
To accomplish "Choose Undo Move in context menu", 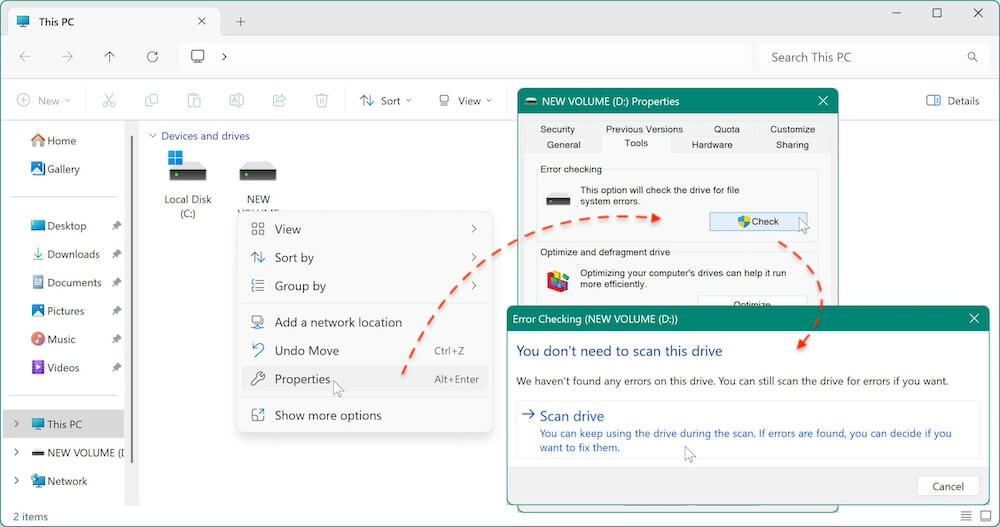I will coord(365,350).
